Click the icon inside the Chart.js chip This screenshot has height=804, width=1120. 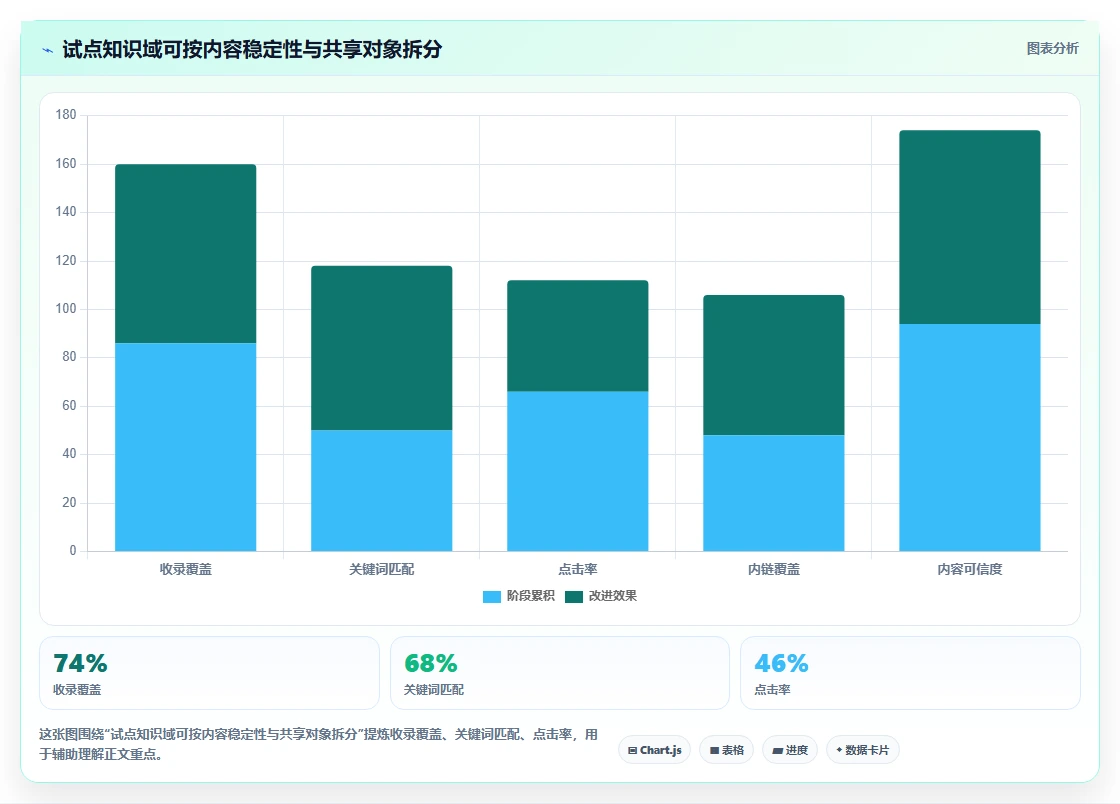click(632, 750)
